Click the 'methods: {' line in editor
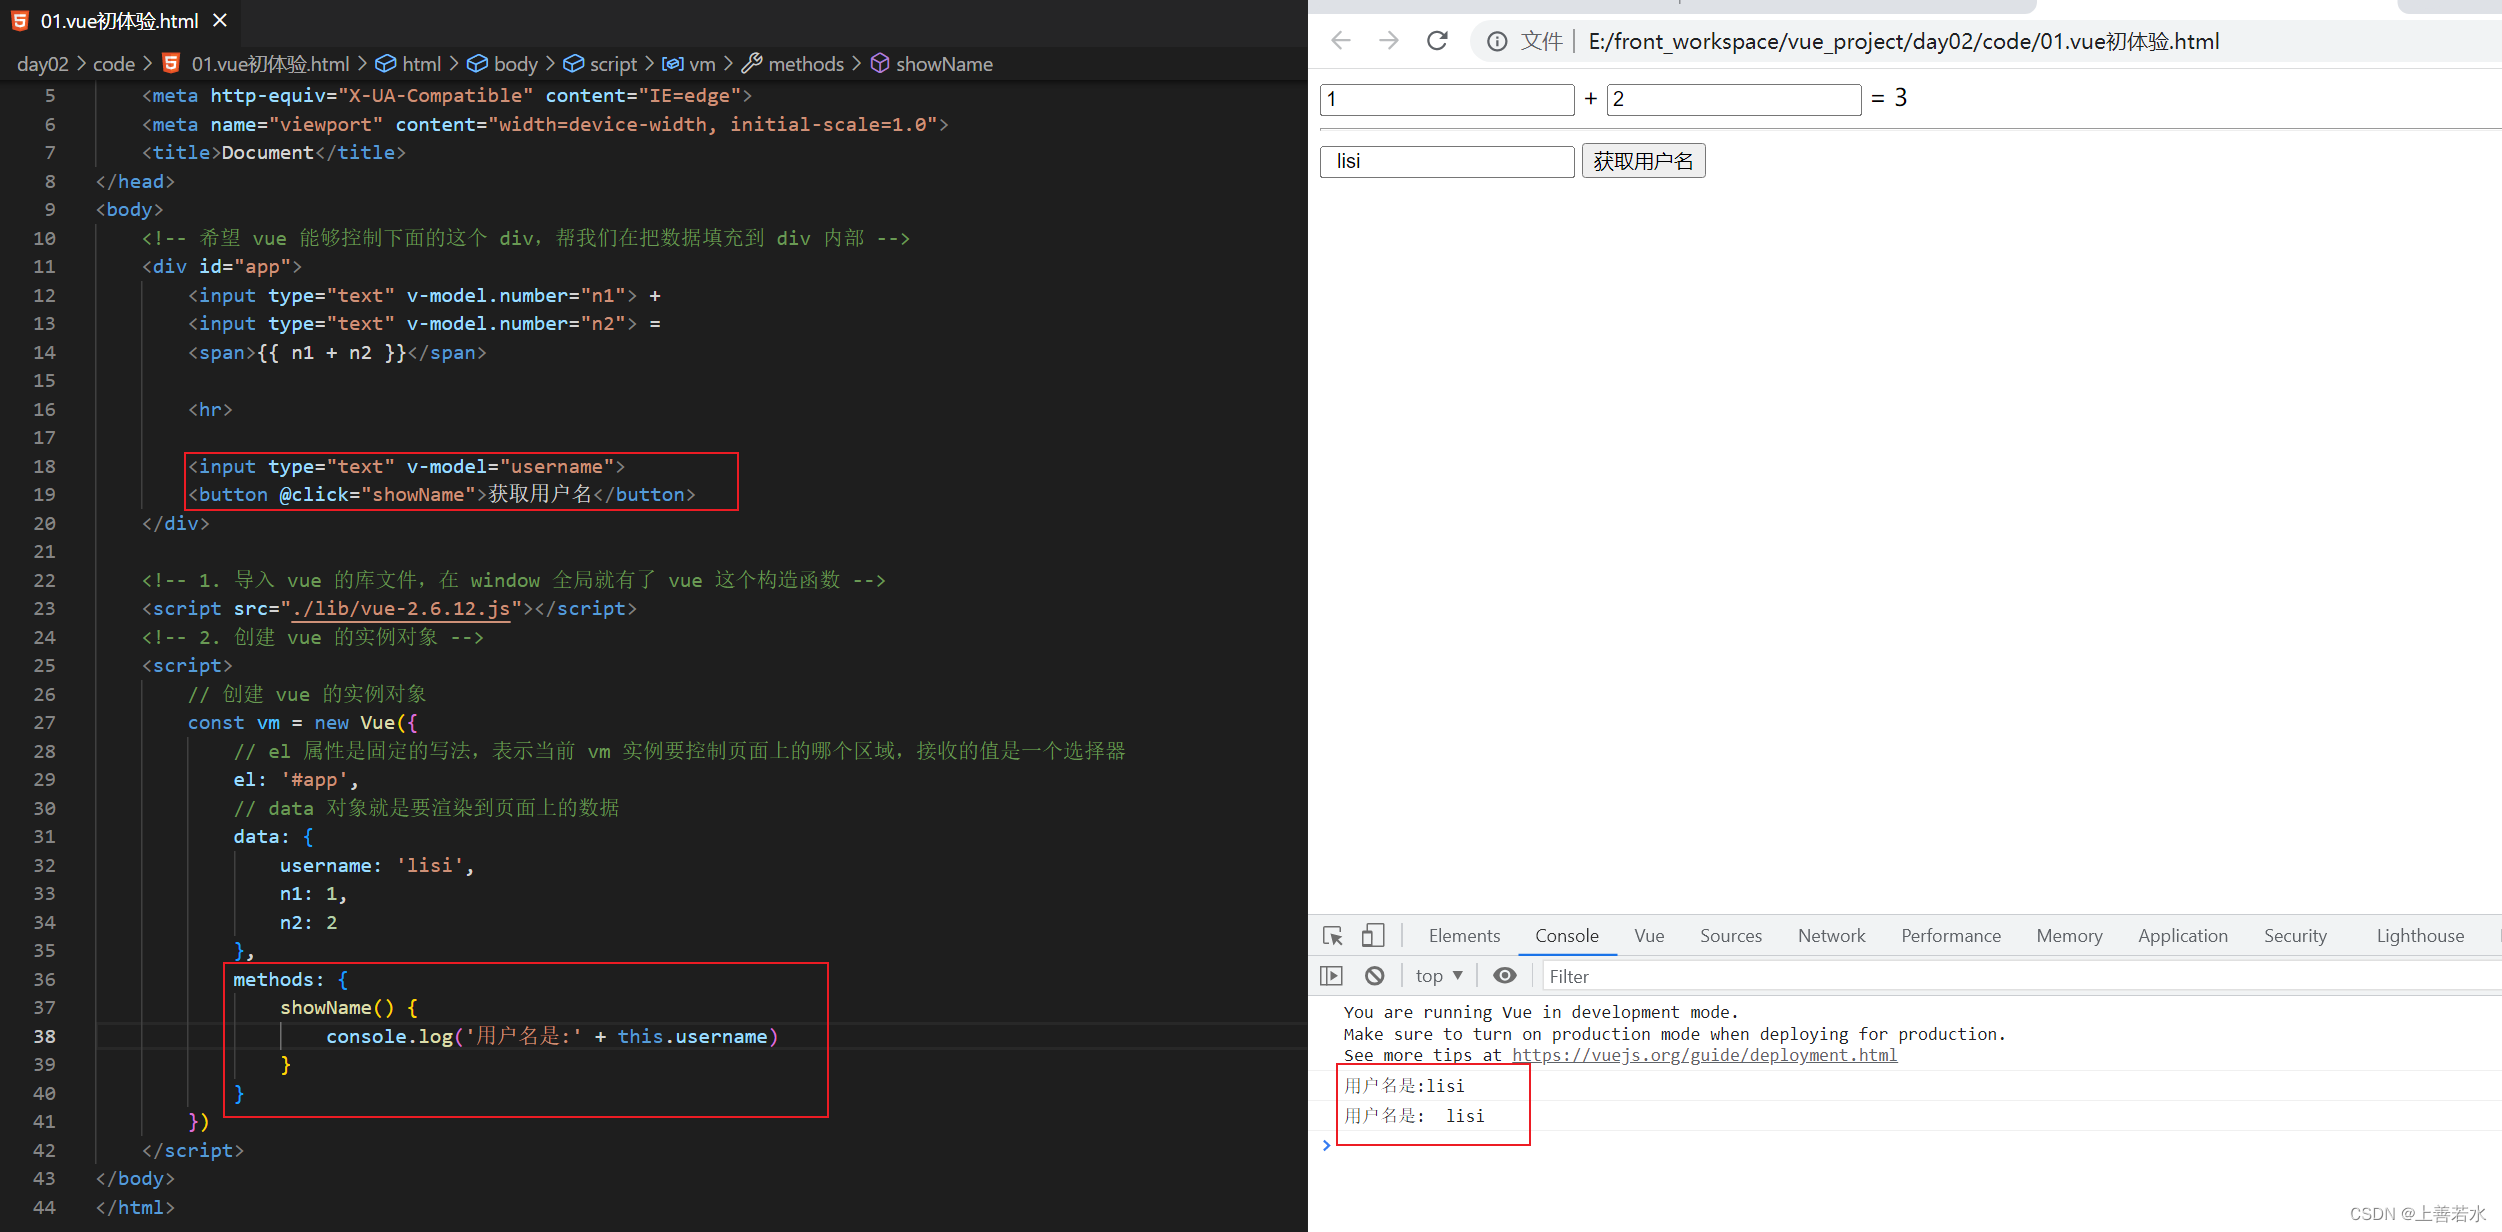Viewport: 2502px width, 1232px height. 290,980
